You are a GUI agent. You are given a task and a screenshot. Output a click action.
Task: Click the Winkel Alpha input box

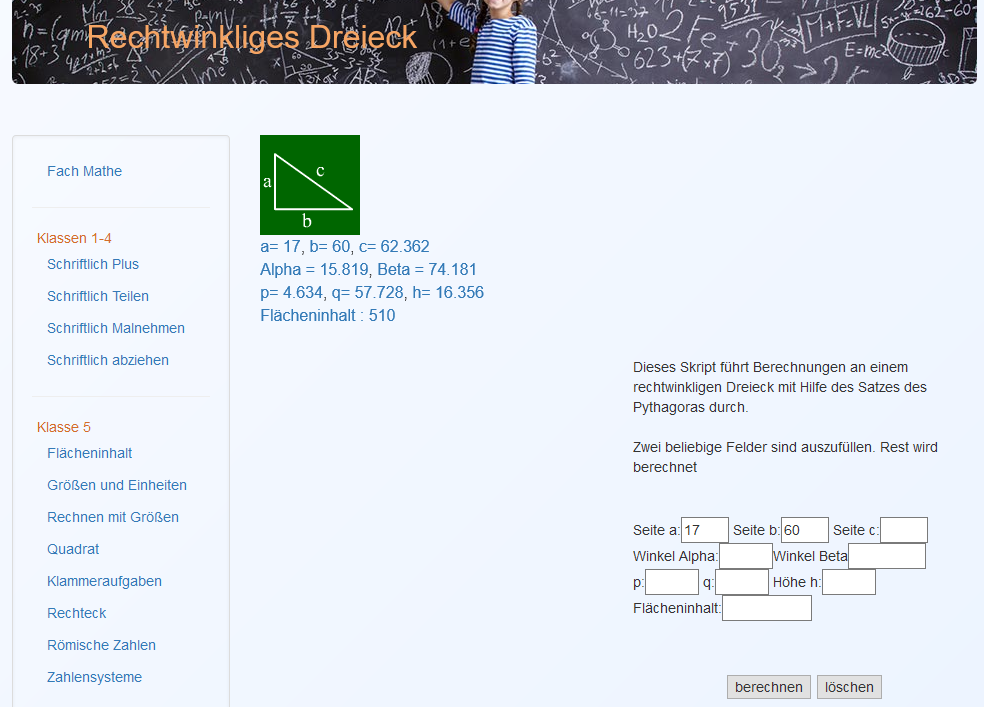tap(745, 556)
